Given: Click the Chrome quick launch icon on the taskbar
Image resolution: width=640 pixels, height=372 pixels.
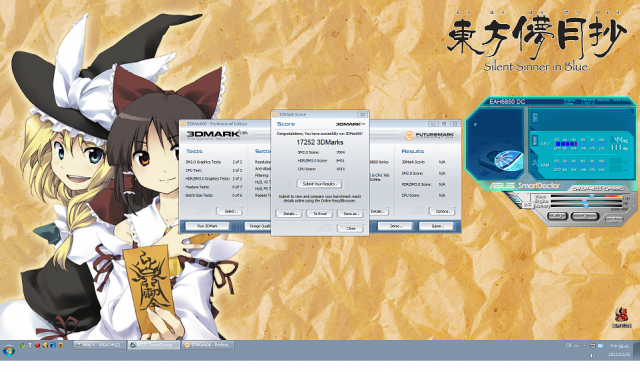Looking at the screenshot, I should [22, 345].
